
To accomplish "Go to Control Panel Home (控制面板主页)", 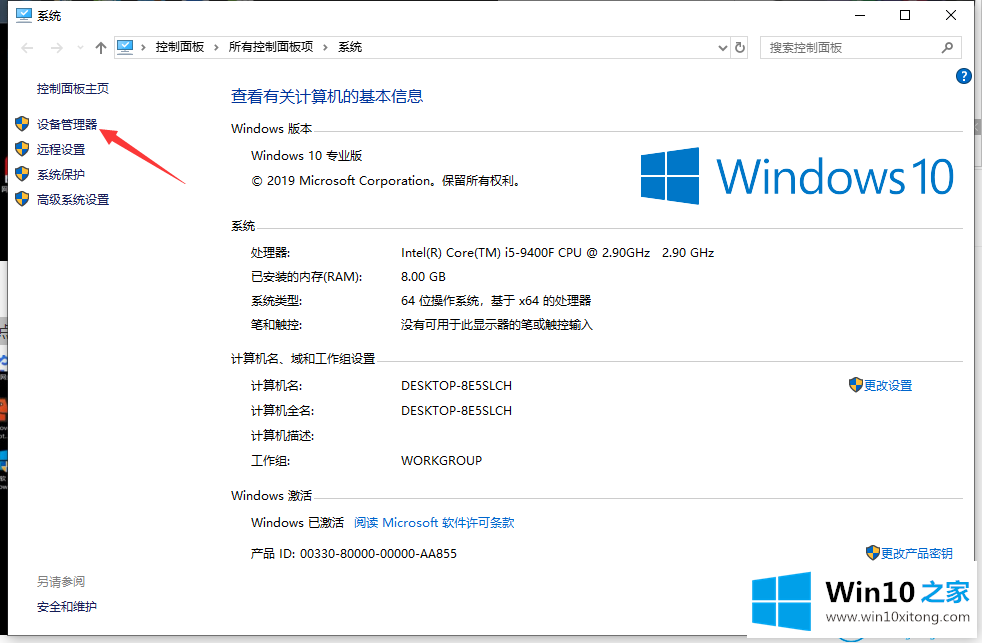I will click(73, 88).
